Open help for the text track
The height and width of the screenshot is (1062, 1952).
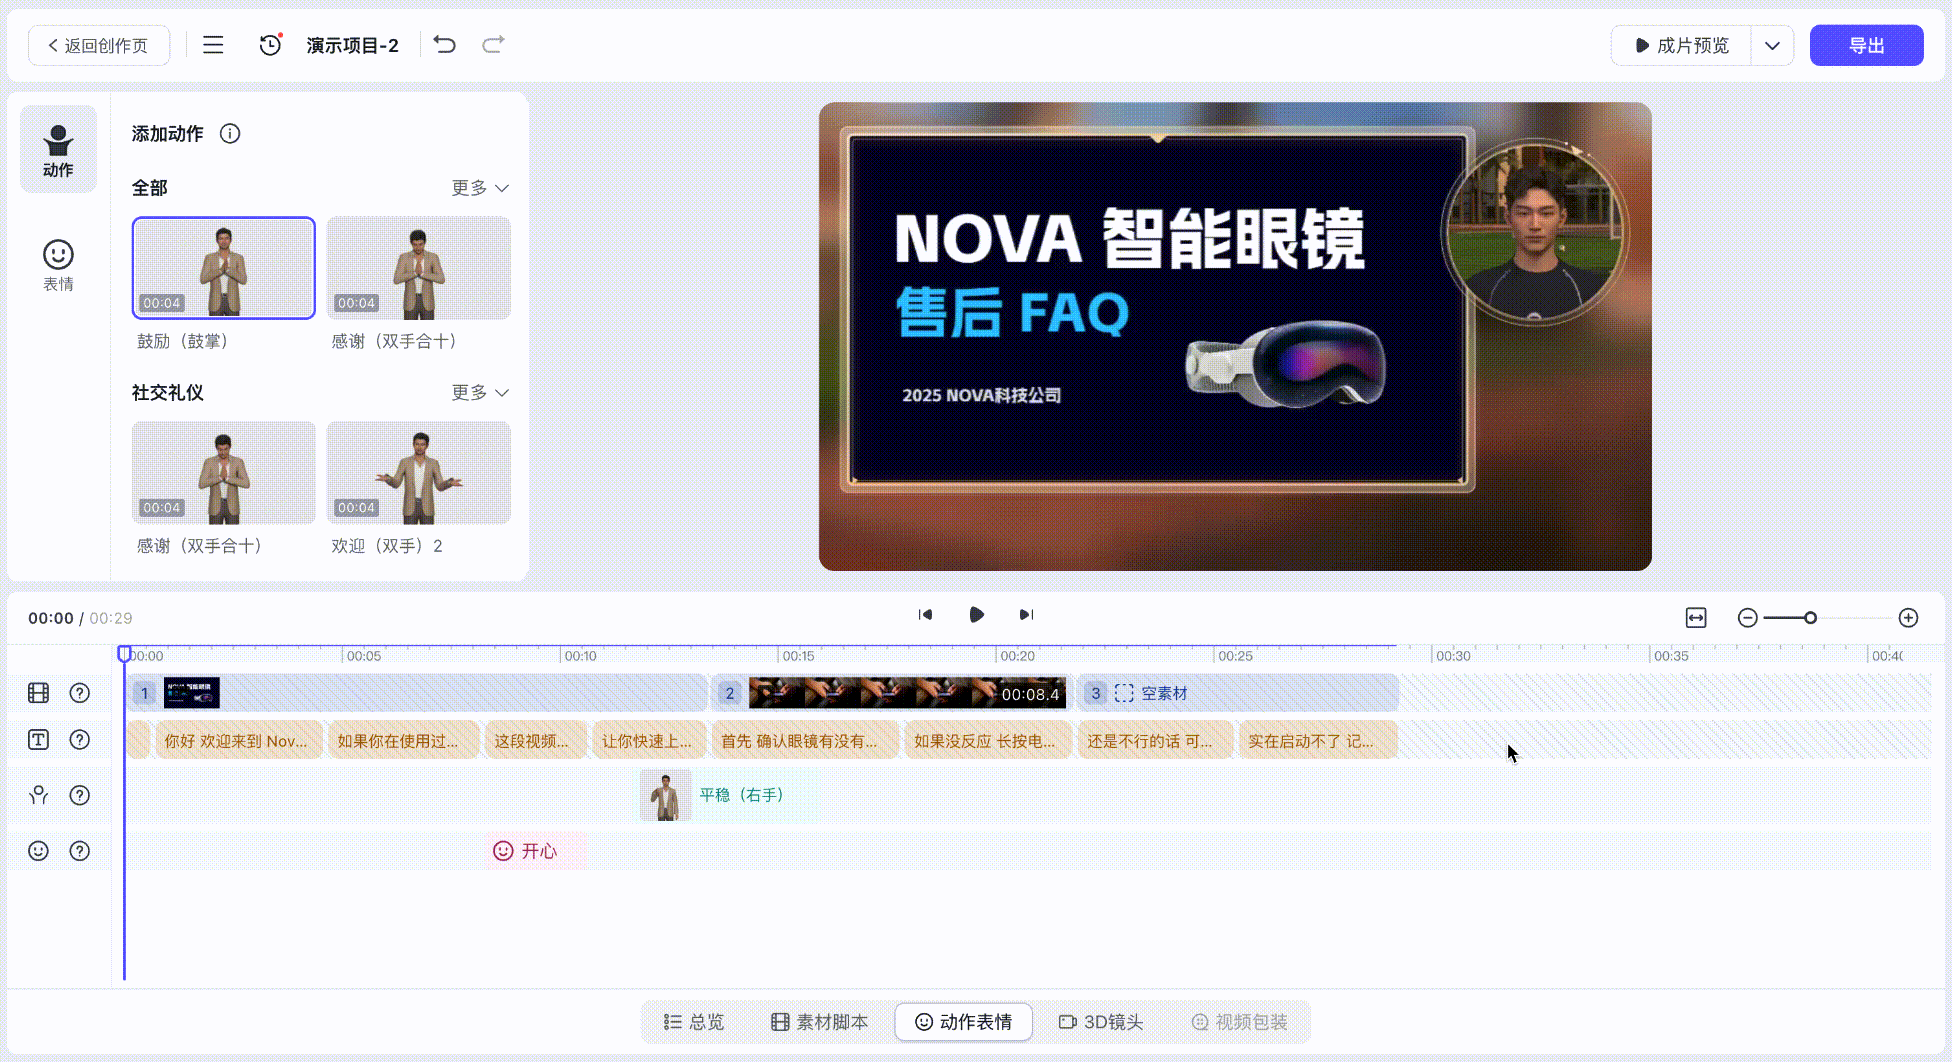(x=80, y=740)
